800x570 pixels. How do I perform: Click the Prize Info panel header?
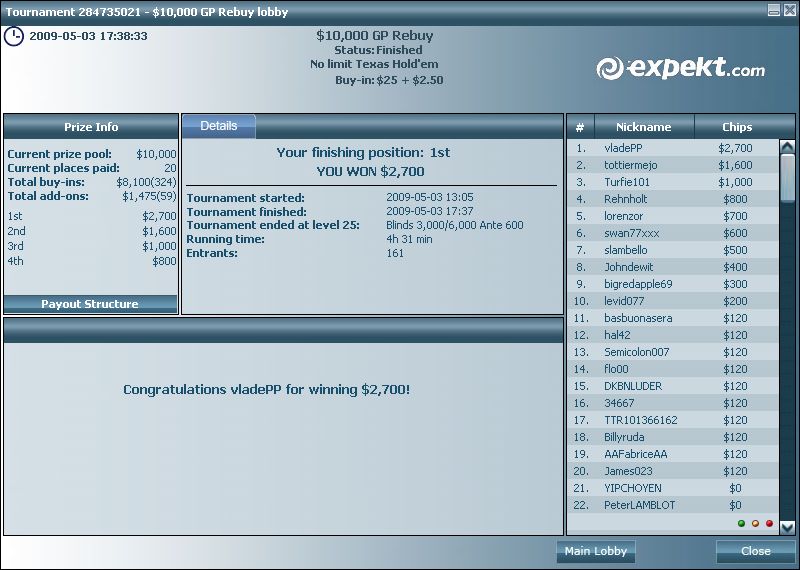(x=91, y=127)
